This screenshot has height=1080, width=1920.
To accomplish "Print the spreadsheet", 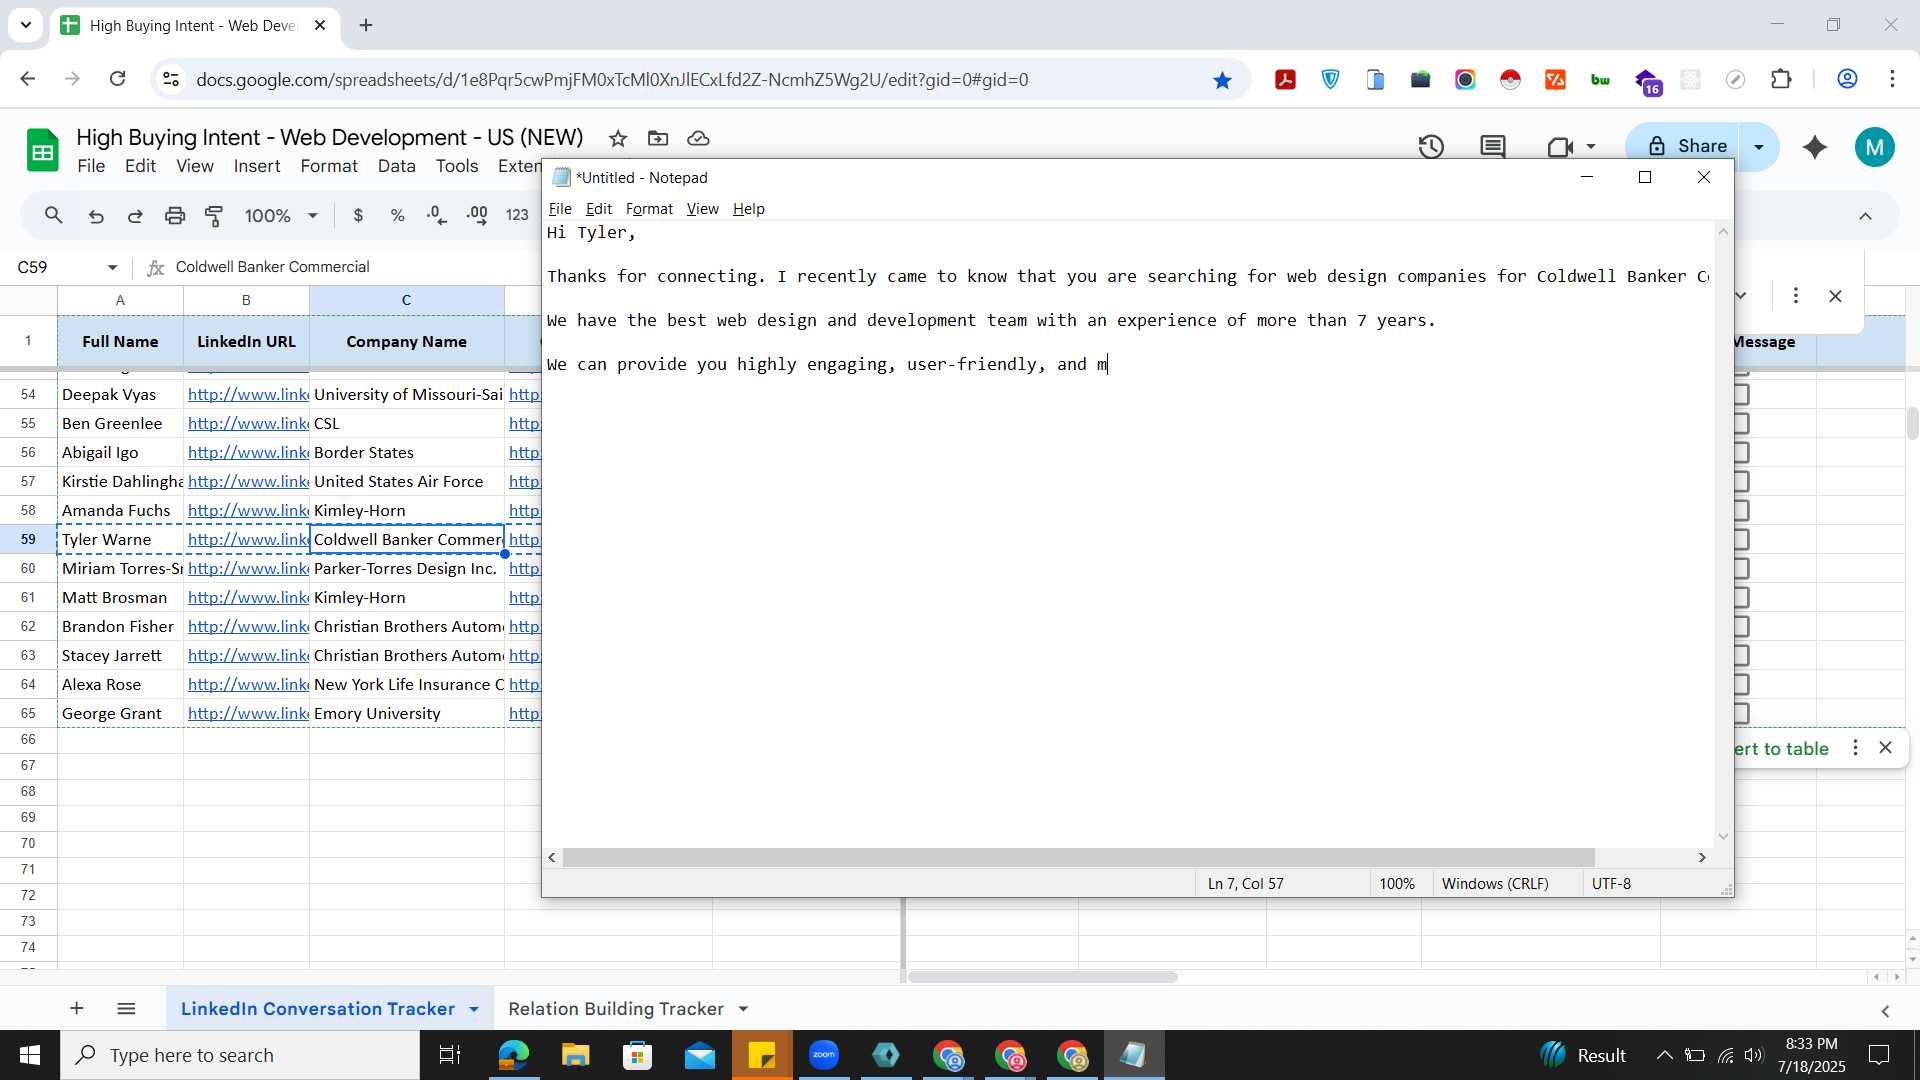I will [175, 215].
